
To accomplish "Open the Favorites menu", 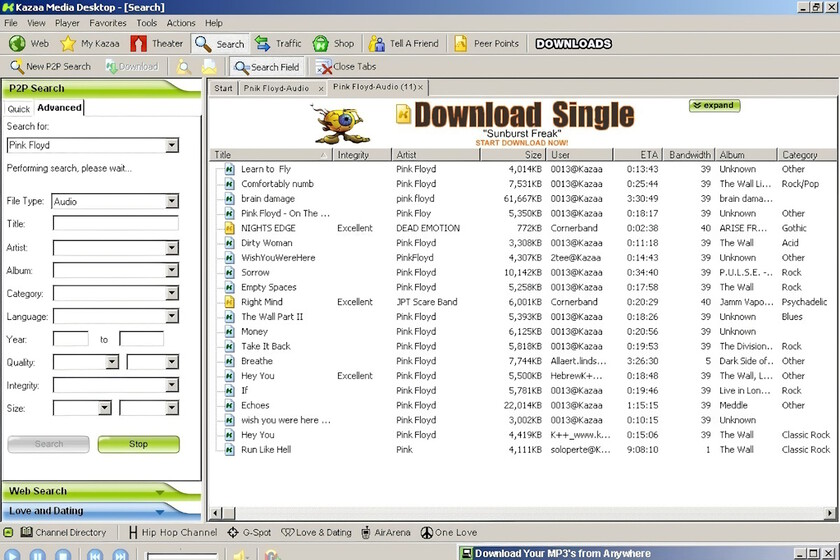I will (108, 23).
